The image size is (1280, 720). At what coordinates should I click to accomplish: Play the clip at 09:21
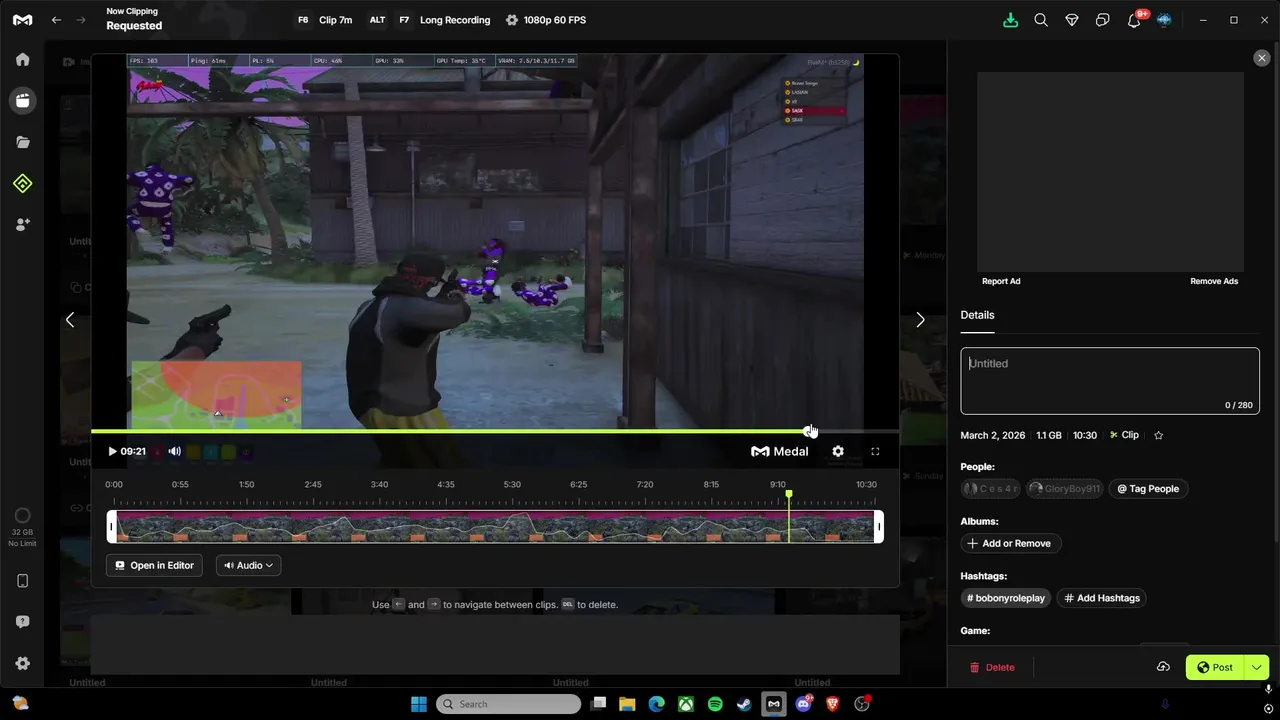[112, 451]
